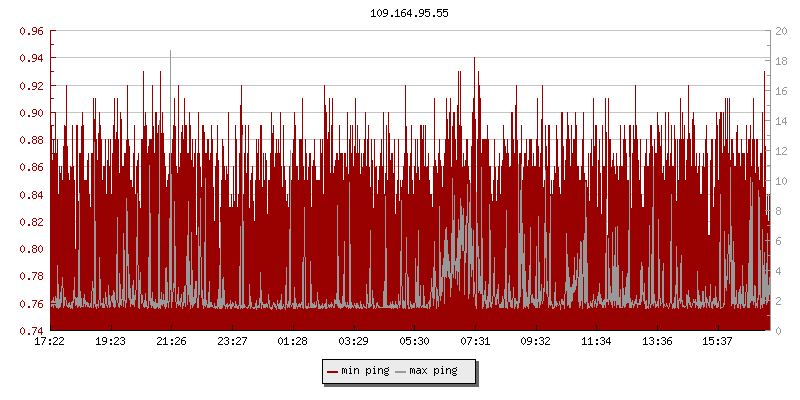Select the 11:34 time axis marker
800x400 pixels.
(596, 341)
